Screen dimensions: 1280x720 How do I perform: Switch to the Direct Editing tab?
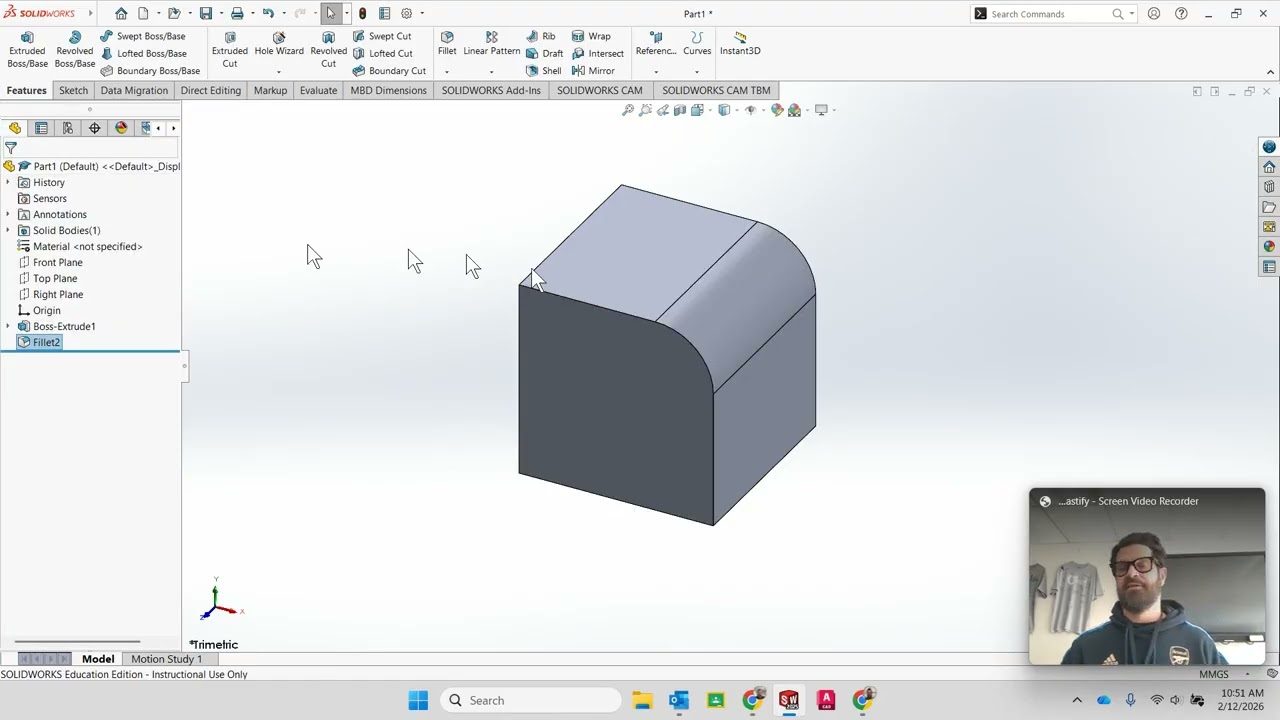[210, 90]
